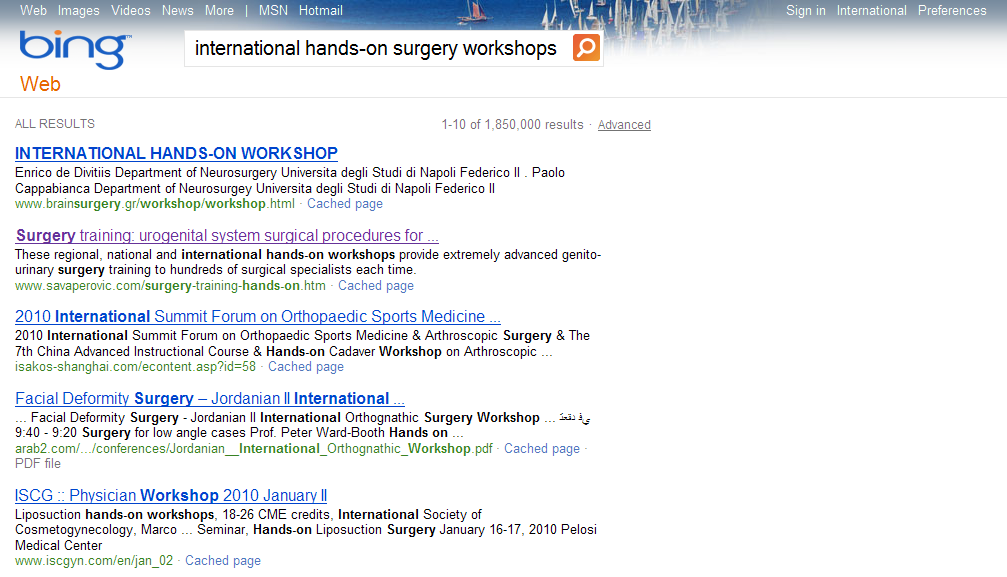Click the orange search magnifier button
Viewport: 1007px width, 577px height.
pyautogui.click(x=586, y=48)
